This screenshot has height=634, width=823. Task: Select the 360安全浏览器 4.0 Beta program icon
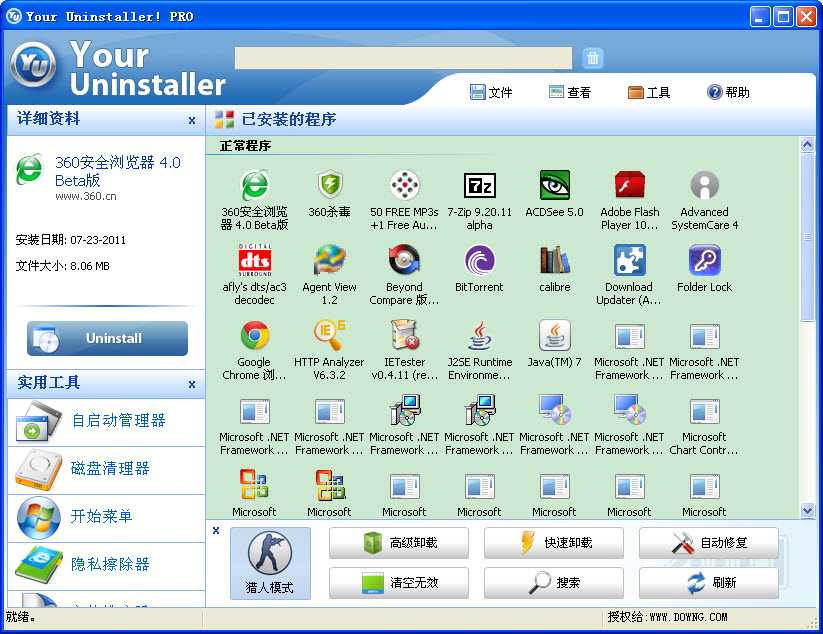[x=254, y=186]
